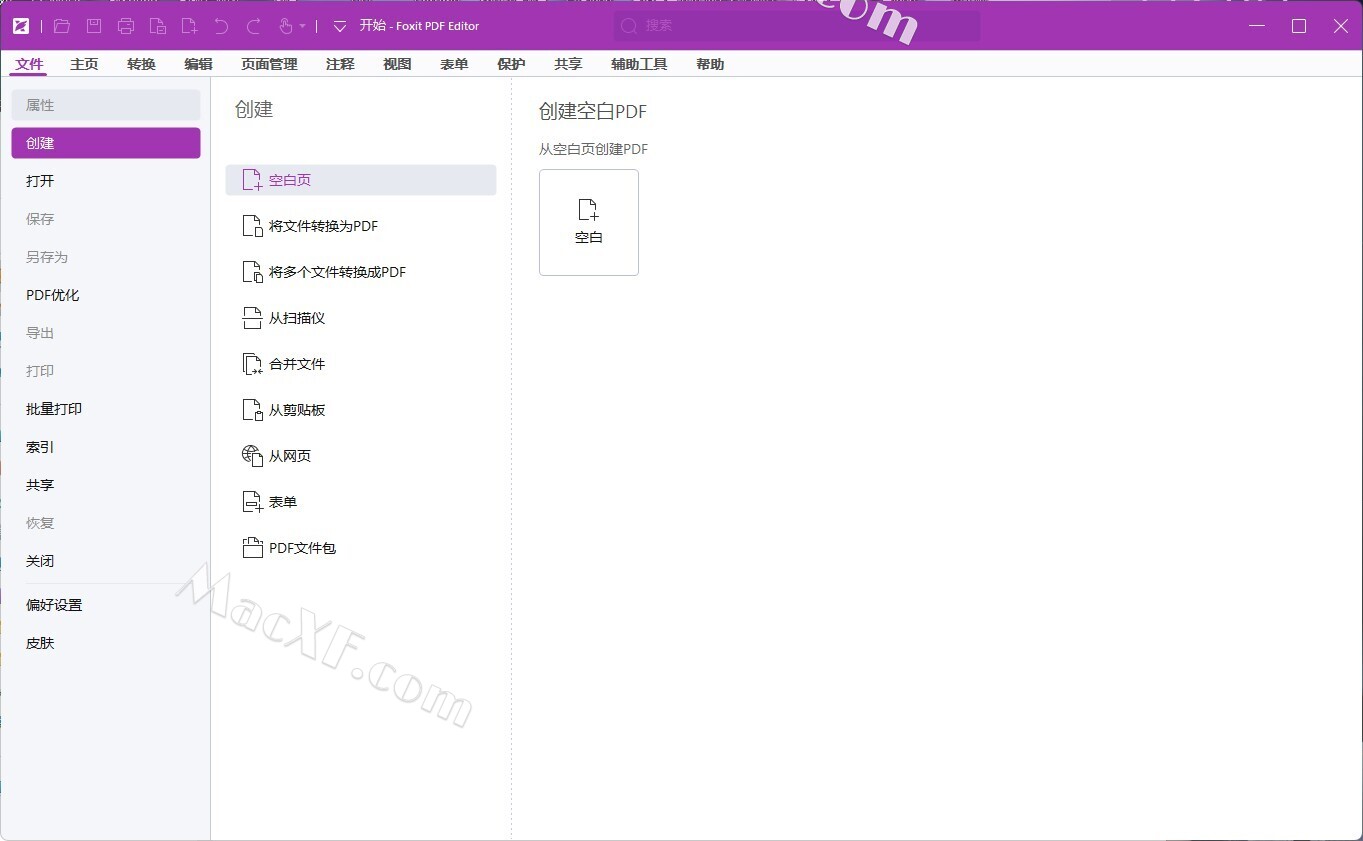Viewport: 1363px width, 841px height.
Task: Click the 从剪贴板 icon
Action: pos(252,410)
